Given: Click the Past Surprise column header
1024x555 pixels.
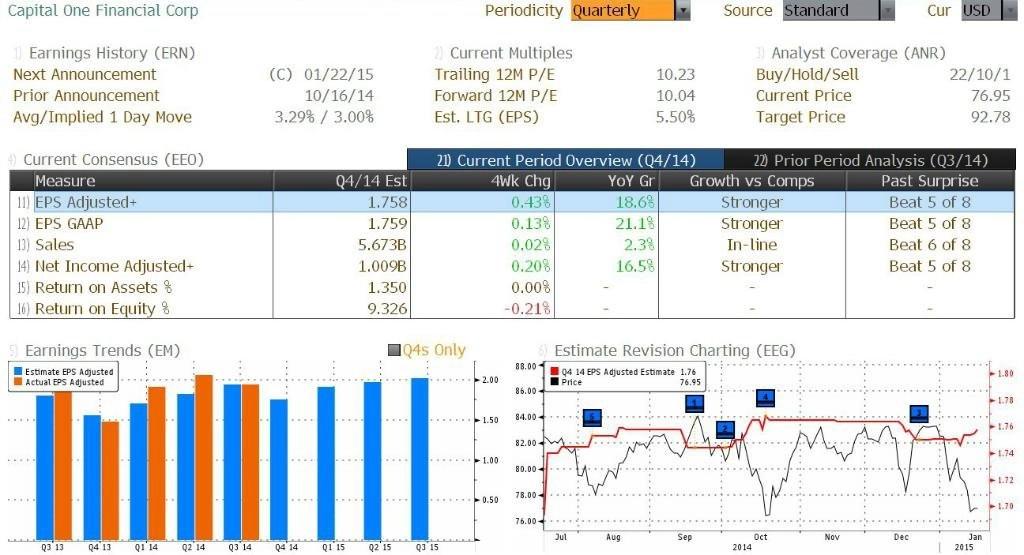Looking at the screenshot, I should (929, 181).
